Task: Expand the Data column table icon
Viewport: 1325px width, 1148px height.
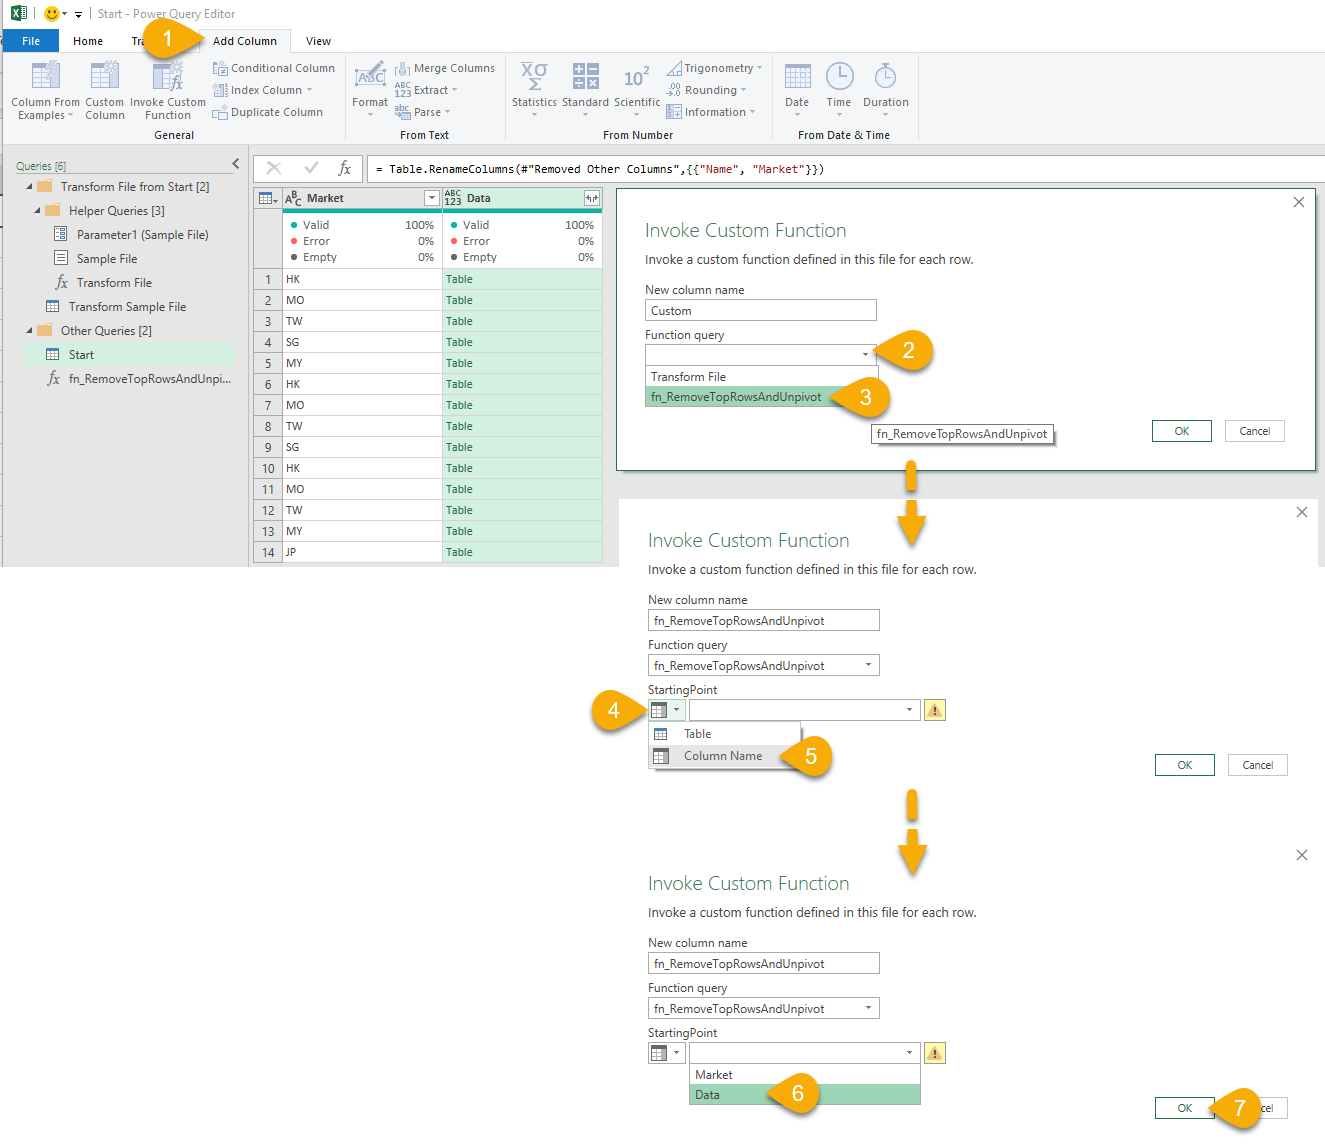Action: click(x=592, y=198)
